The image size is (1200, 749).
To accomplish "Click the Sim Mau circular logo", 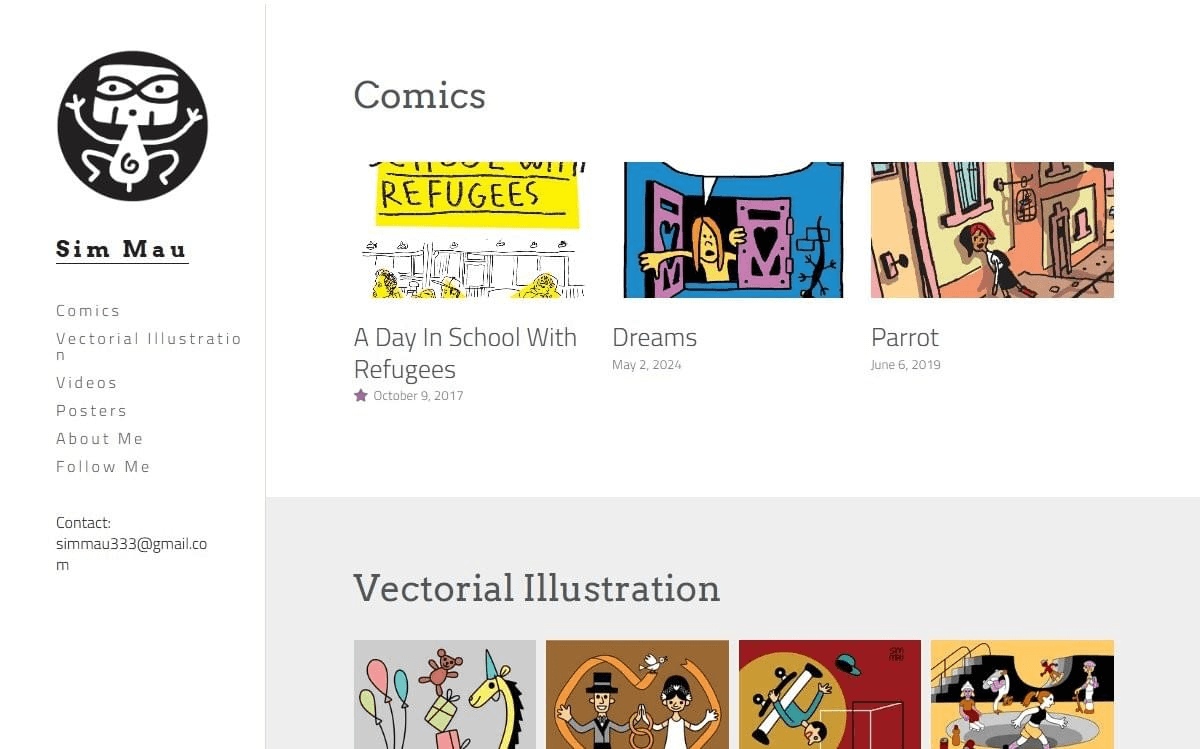I will pyautogui.click(x=132, y=126).
